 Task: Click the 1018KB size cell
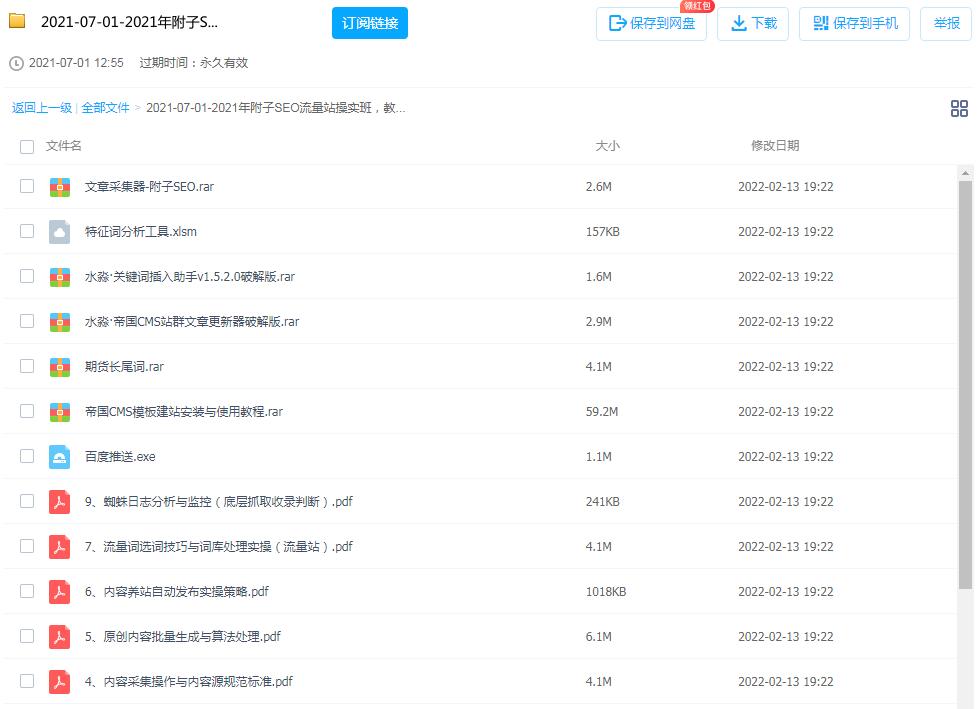tap(606, 591)
